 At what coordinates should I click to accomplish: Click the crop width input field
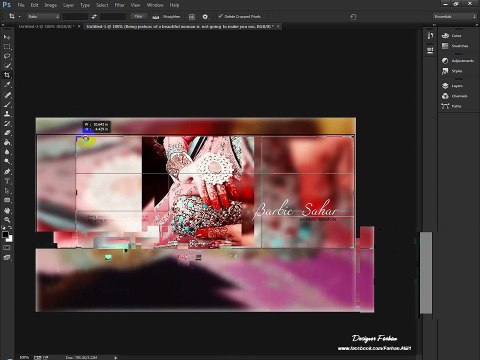tap(75, 16)
